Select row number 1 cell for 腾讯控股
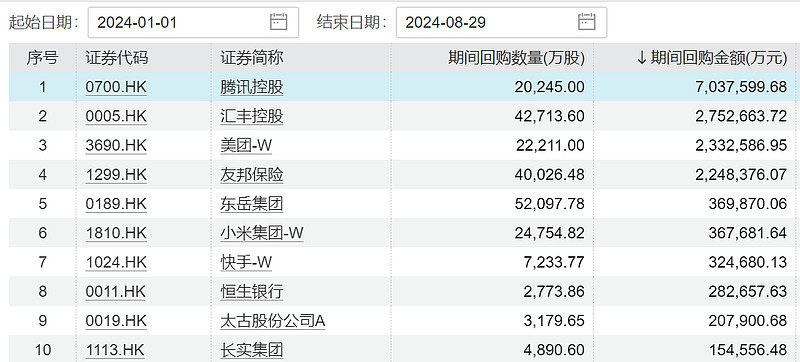This screenshot has width=800, height=362. click(42, 87)
